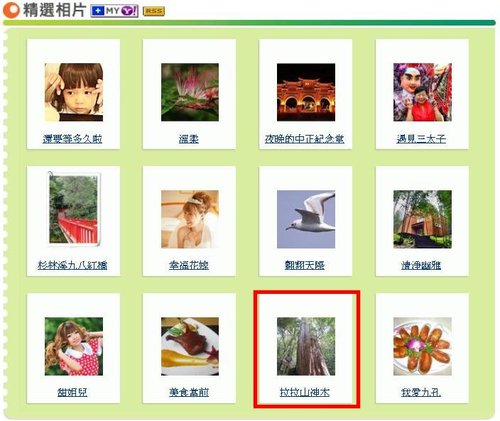Open the wooden house in forest thumbnail
Image resolution: width=500 pixels, height=421 pixels.
tap(422, 219)
